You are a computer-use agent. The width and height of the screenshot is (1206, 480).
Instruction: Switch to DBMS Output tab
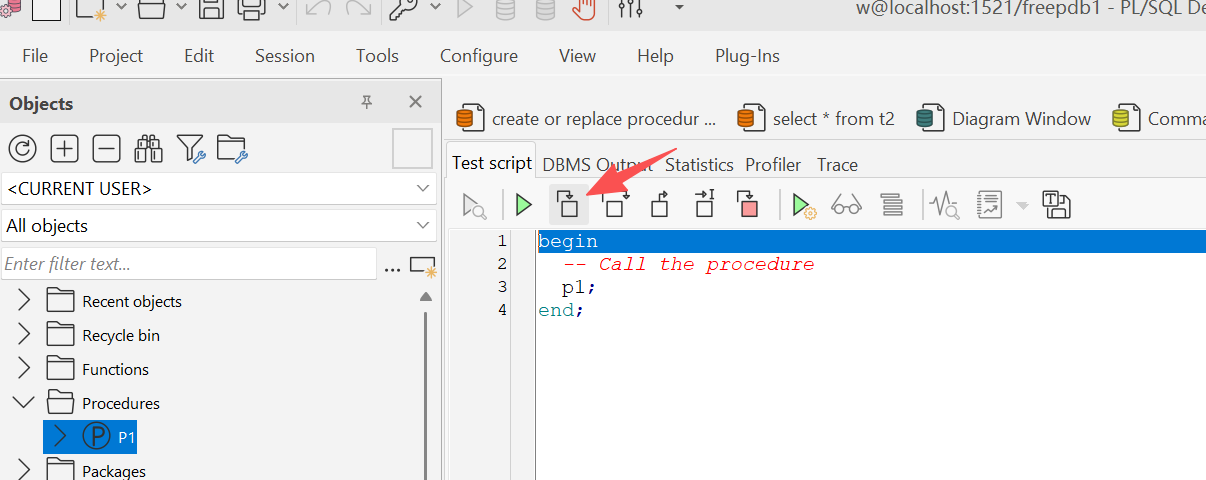598,164
